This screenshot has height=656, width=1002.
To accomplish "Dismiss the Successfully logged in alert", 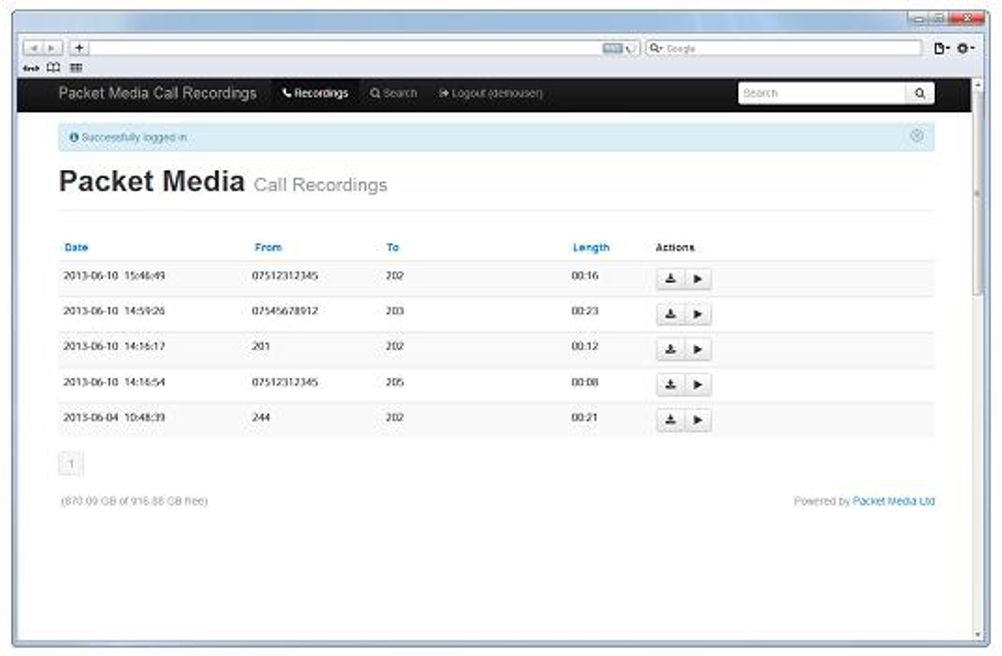I will (x=916, y=135).
